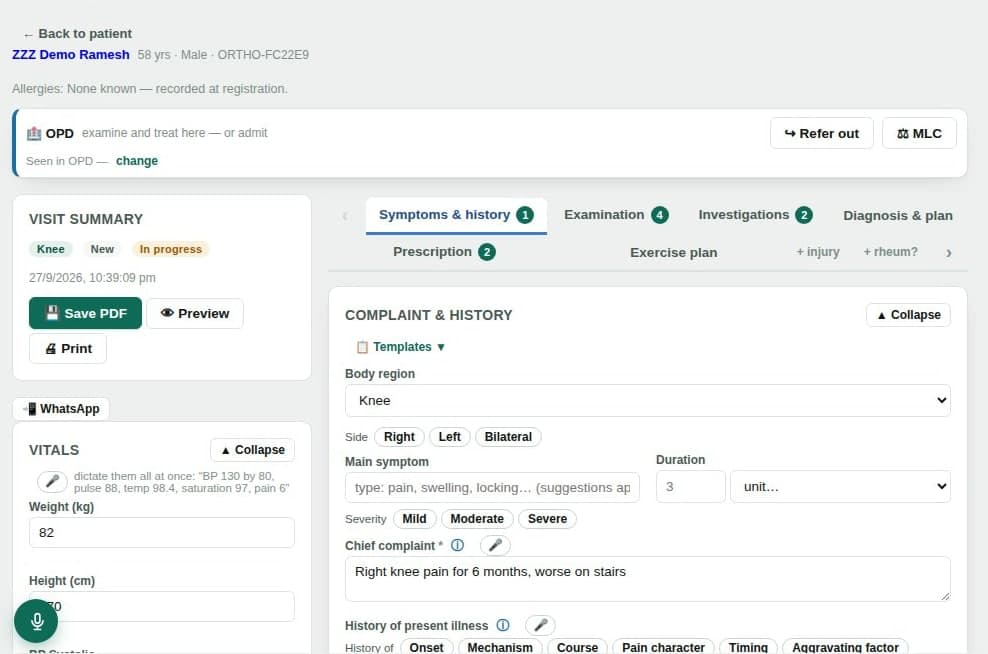Choose Moderate severity chip
This screenshot has height=654, width=988.
click(x=477, y=519)
